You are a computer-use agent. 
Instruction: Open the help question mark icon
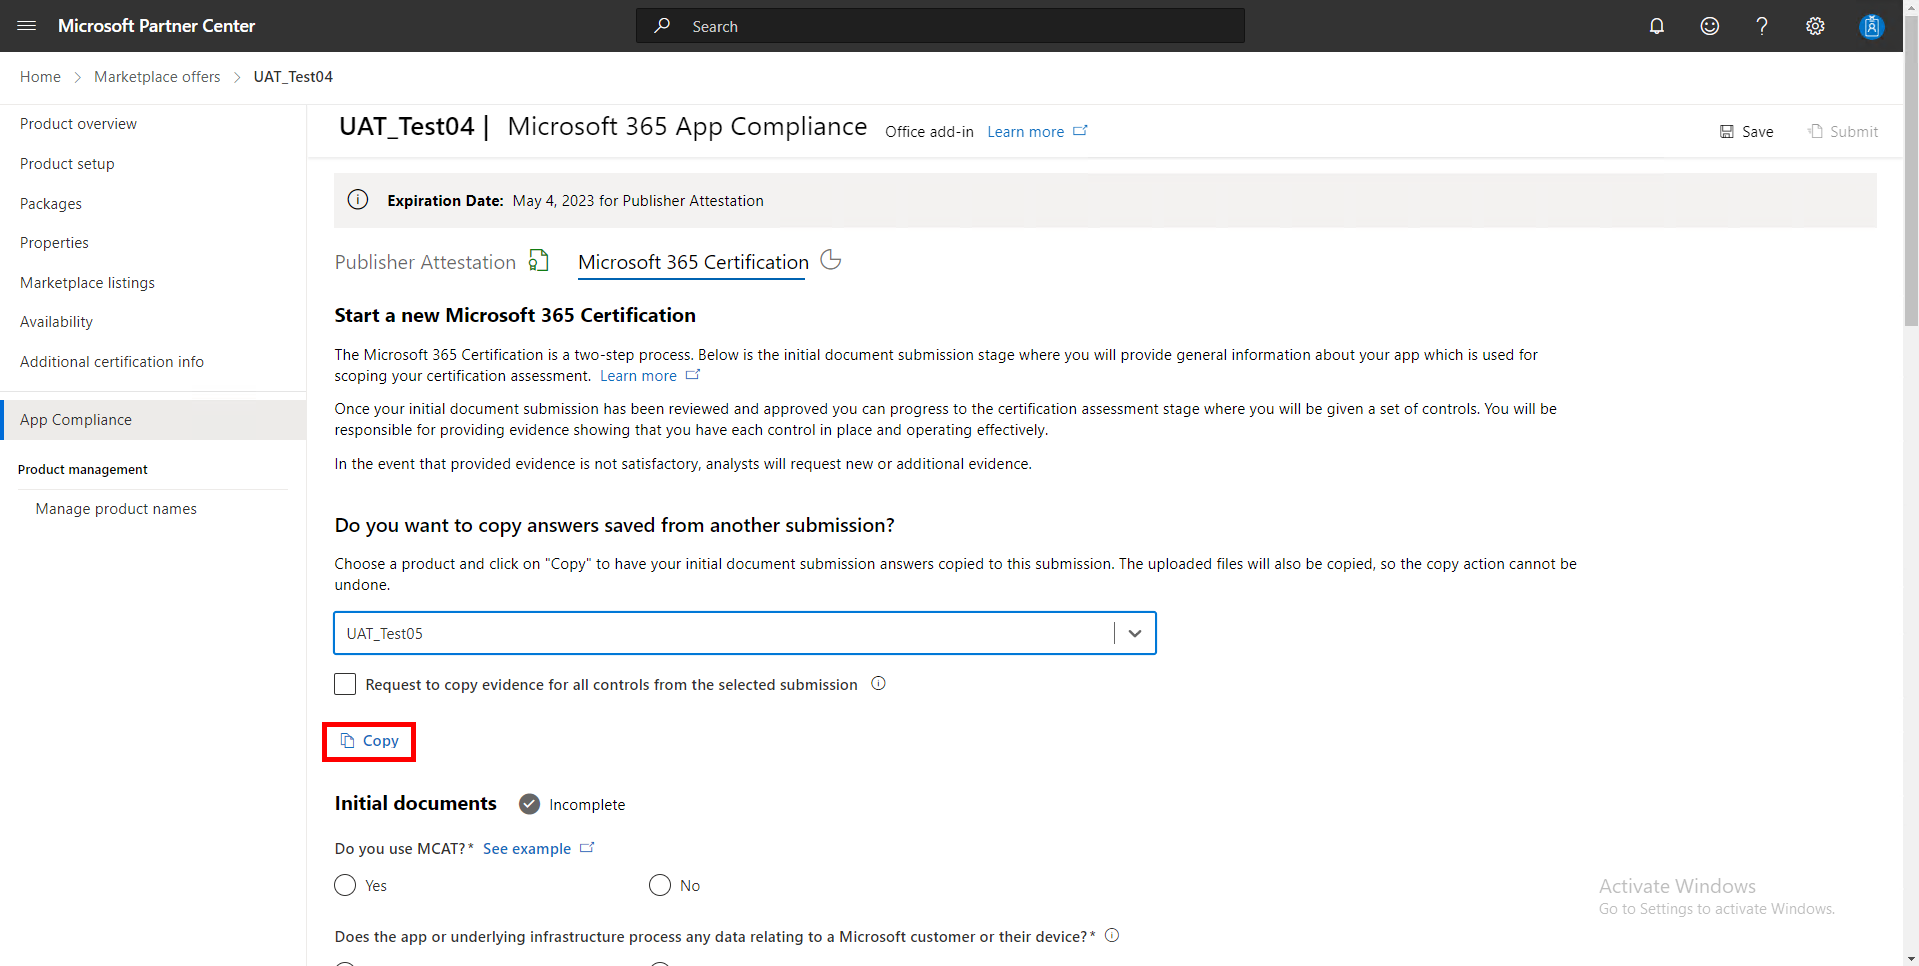click(1762, 26)
